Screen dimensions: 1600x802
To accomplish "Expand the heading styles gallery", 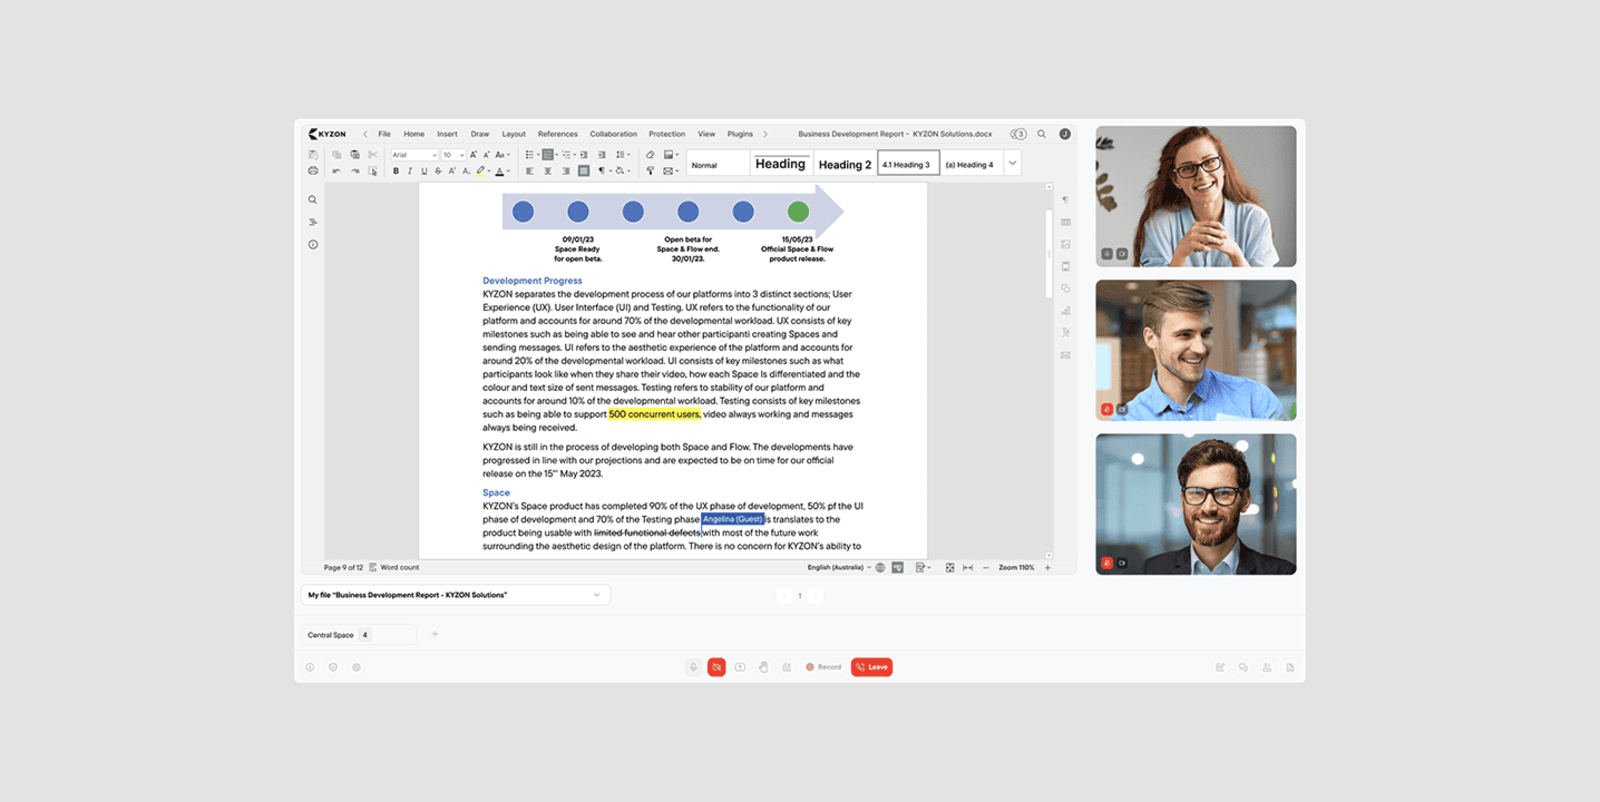I will [1012, 163].
